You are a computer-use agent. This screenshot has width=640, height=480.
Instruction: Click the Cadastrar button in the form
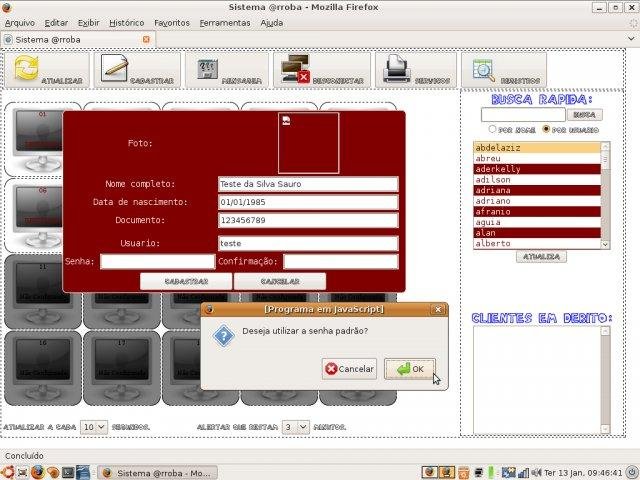[186, 282]
